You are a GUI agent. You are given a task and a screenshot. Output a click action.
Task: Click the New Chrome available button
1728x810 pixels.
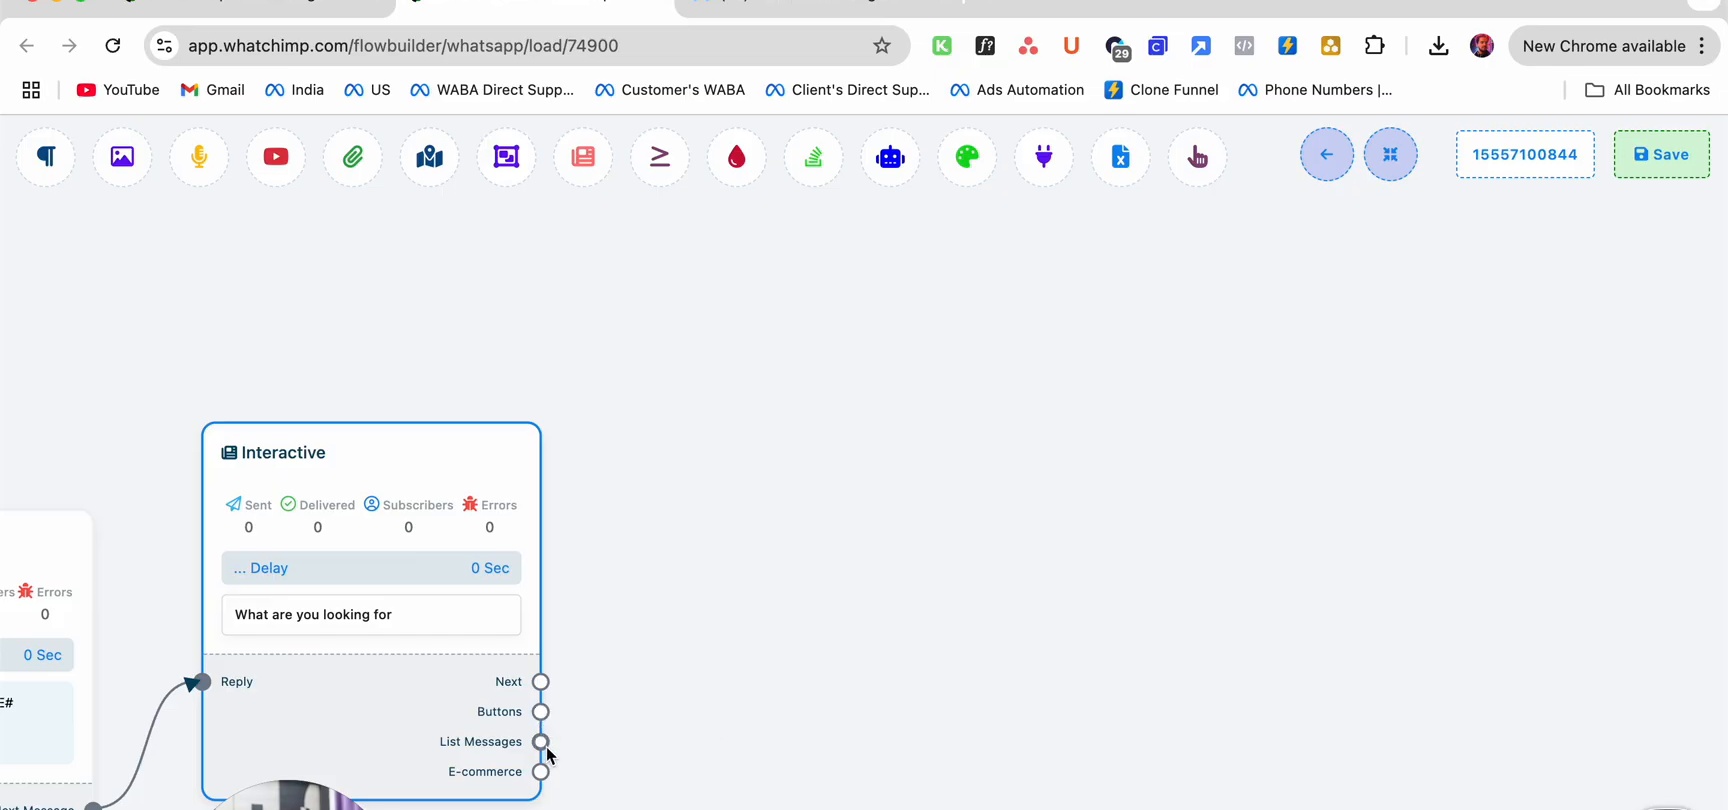tap(1613, 46)
